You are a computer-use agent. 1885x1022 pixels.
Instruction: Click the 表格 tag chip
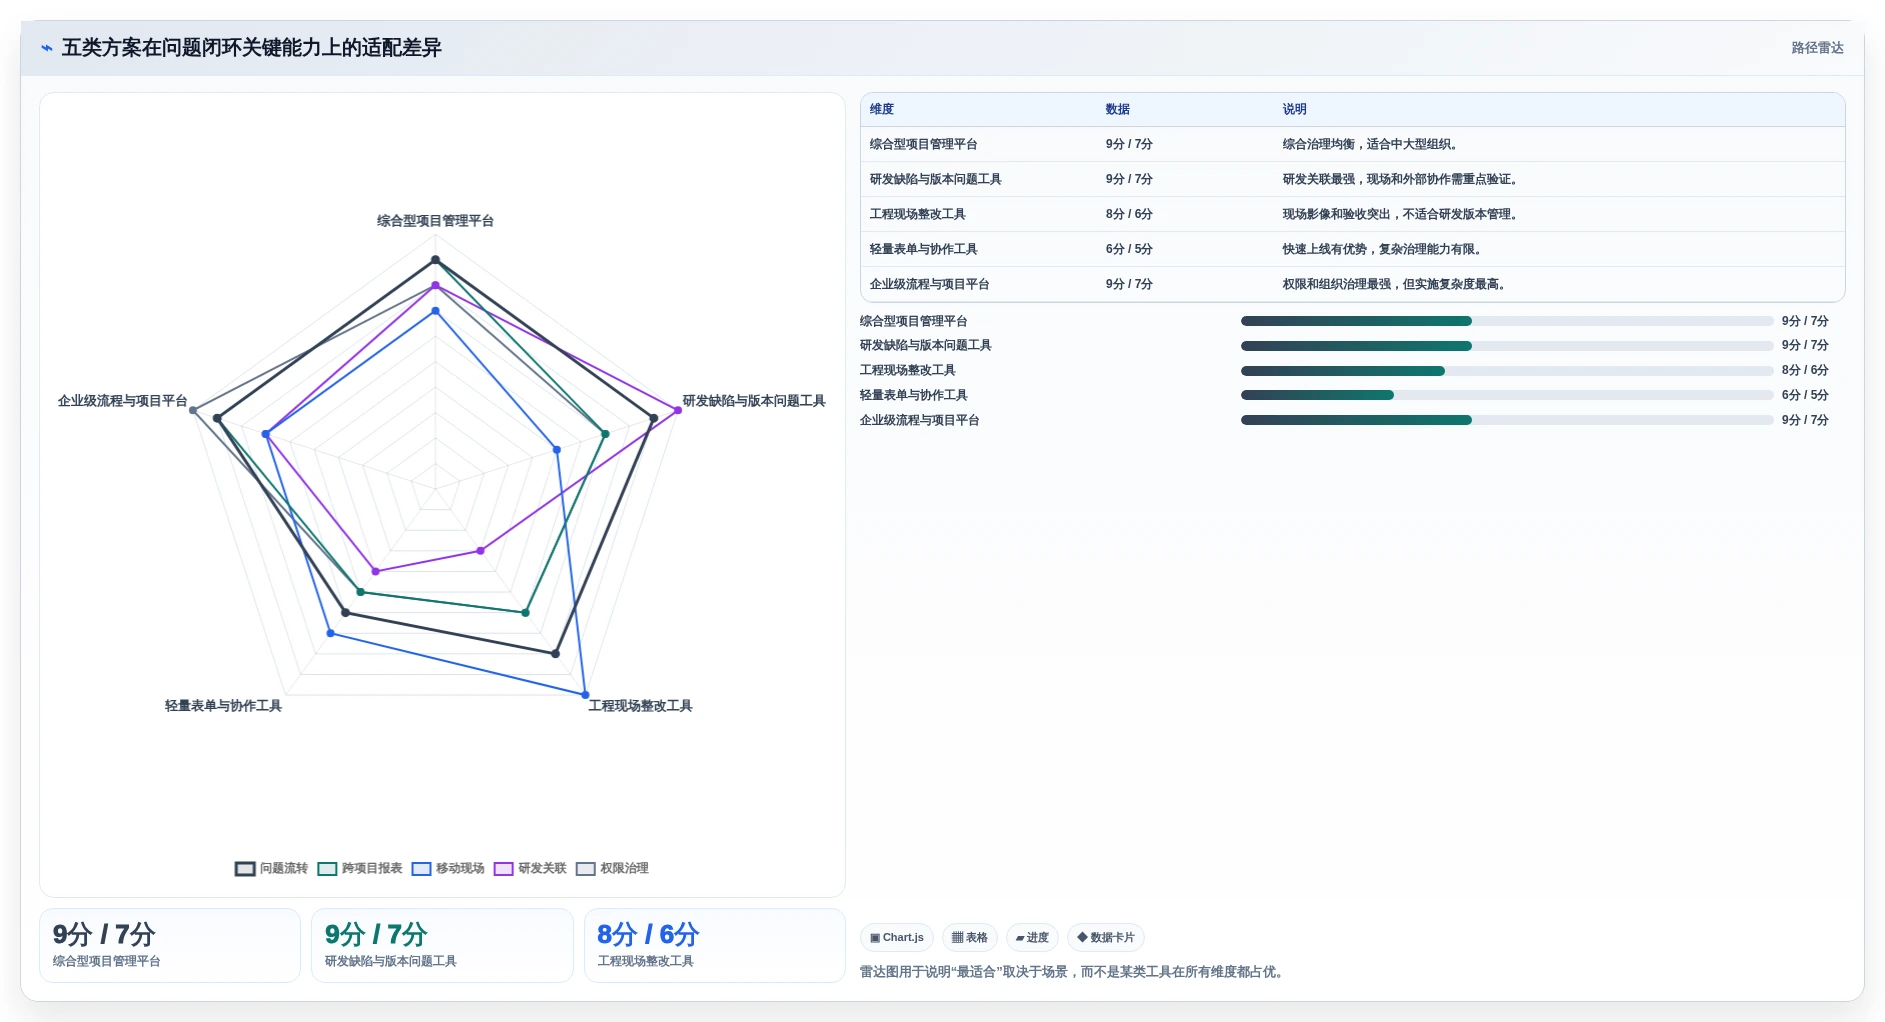[970, 937]
